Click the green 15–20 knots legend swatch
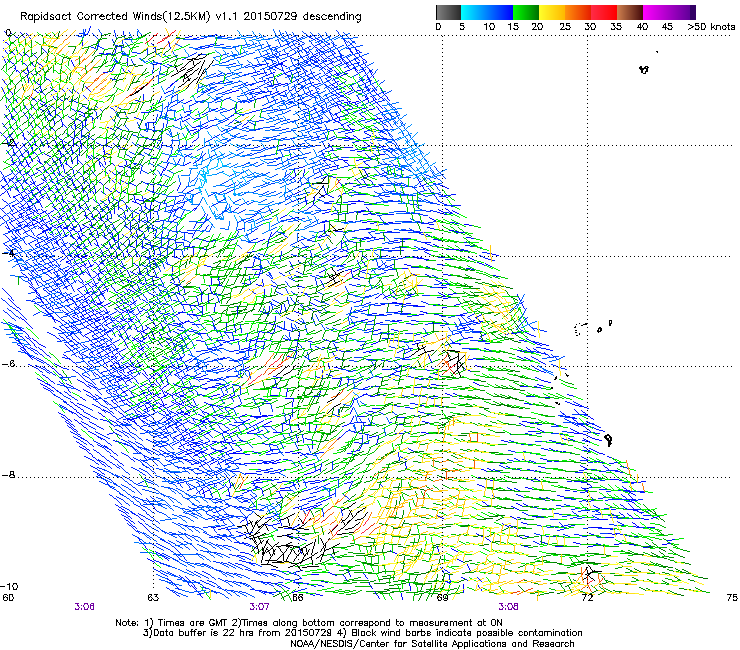740x650 pixels. (x=526, y=12)
